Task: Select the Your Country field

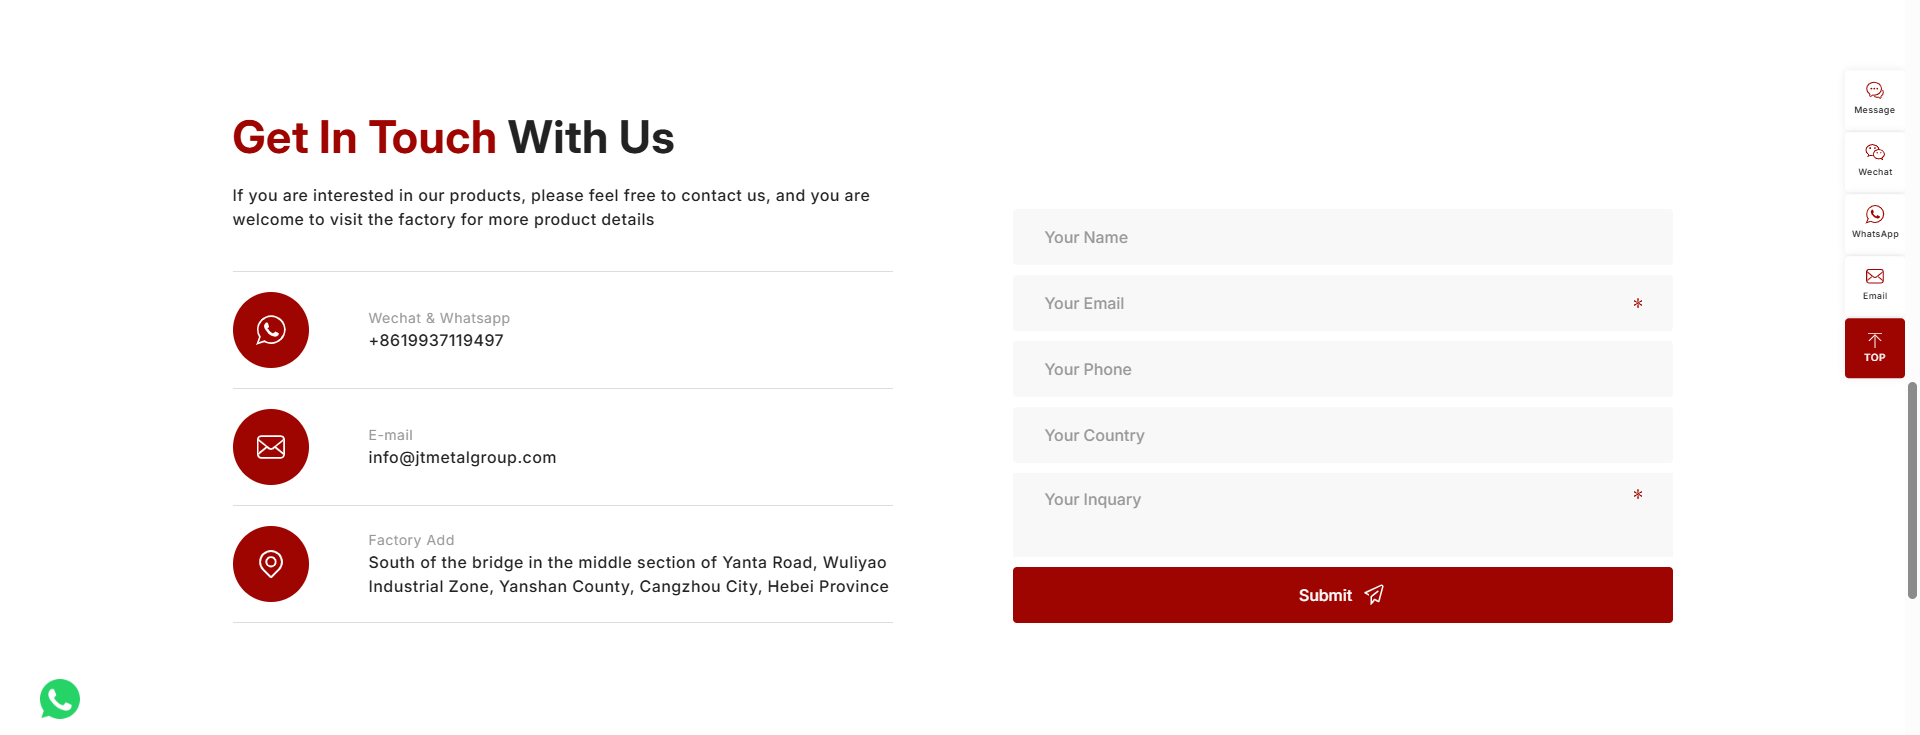Action: coord(1342,435)
